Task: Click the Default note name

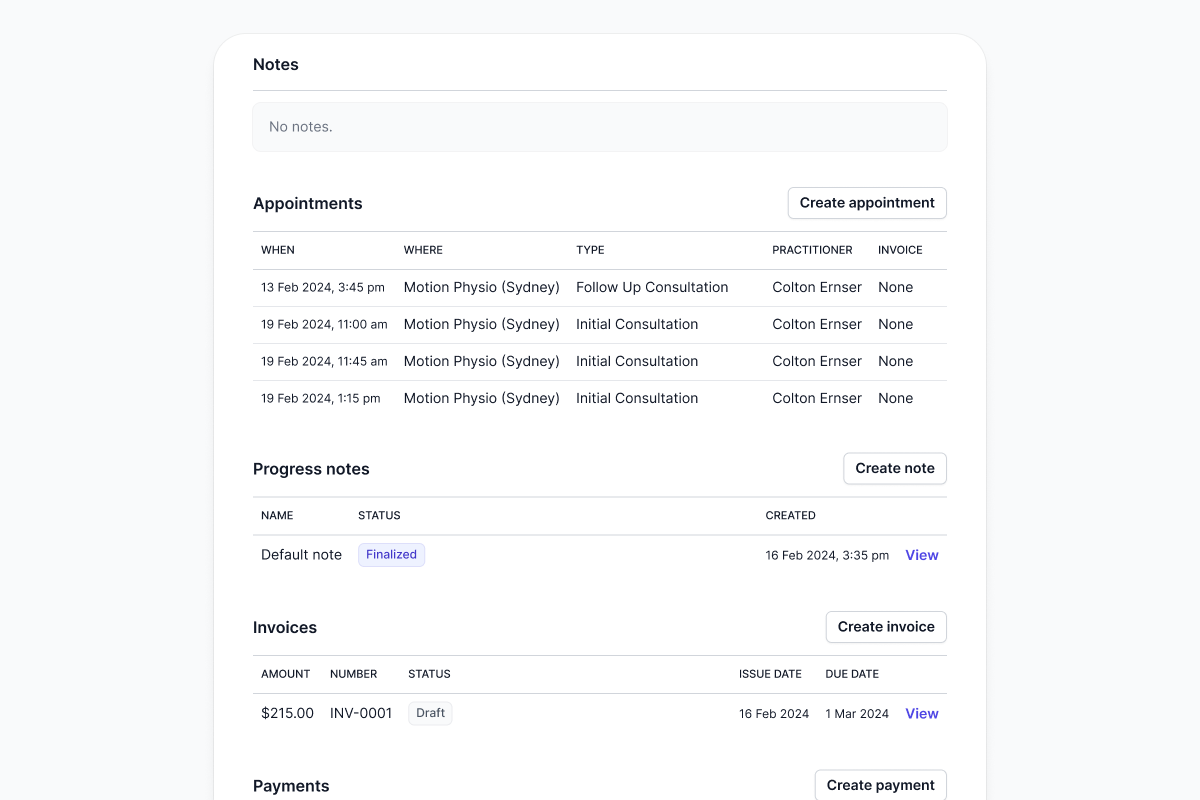Action: (x=301, y=555)
